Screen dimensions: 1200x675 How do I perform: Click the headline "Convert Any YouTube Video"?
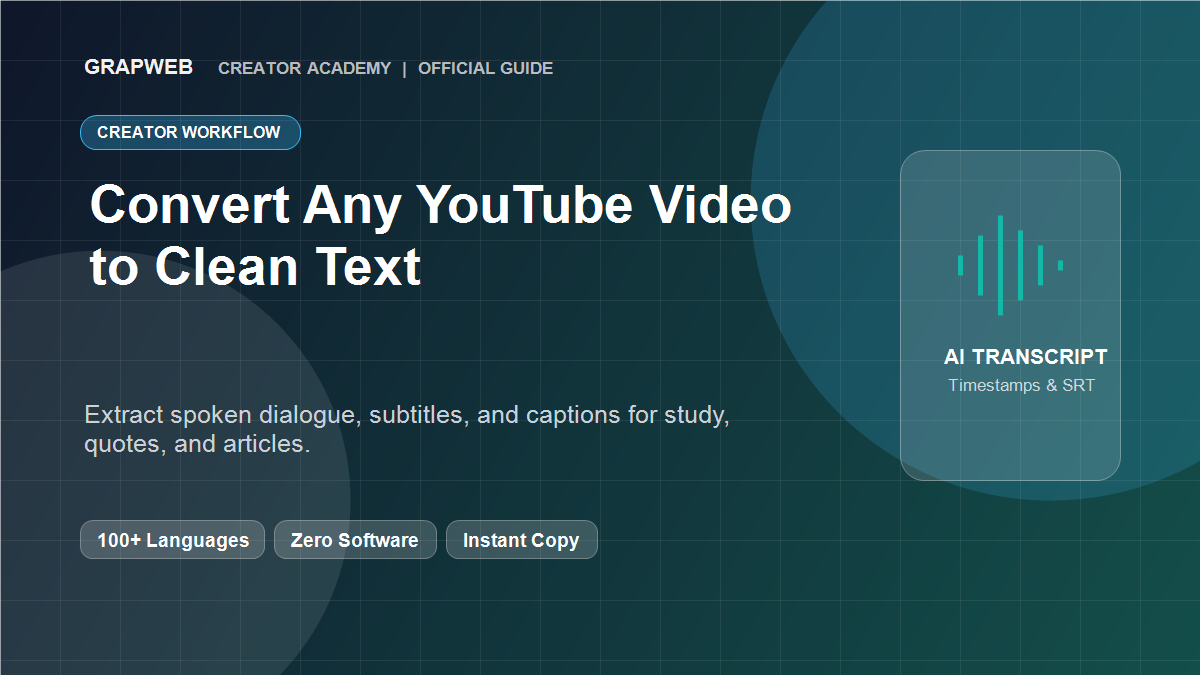440,205
